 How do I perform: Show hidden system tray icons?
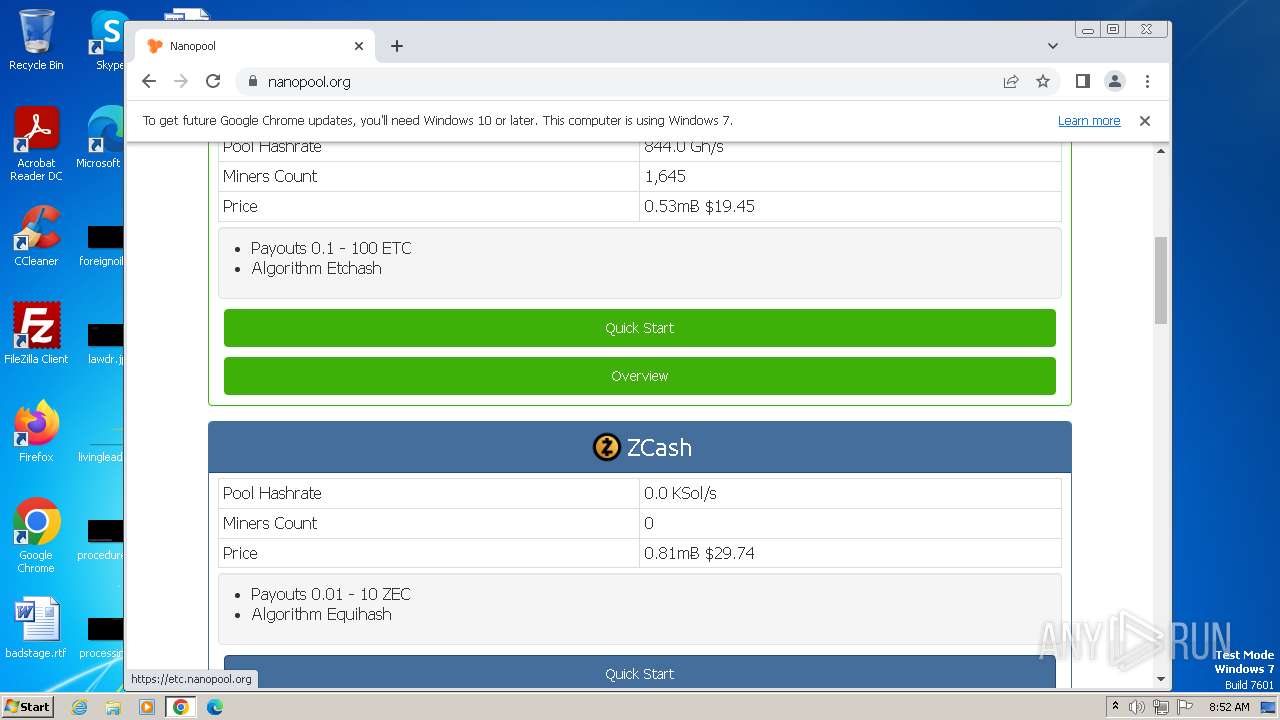point(1115,707)
